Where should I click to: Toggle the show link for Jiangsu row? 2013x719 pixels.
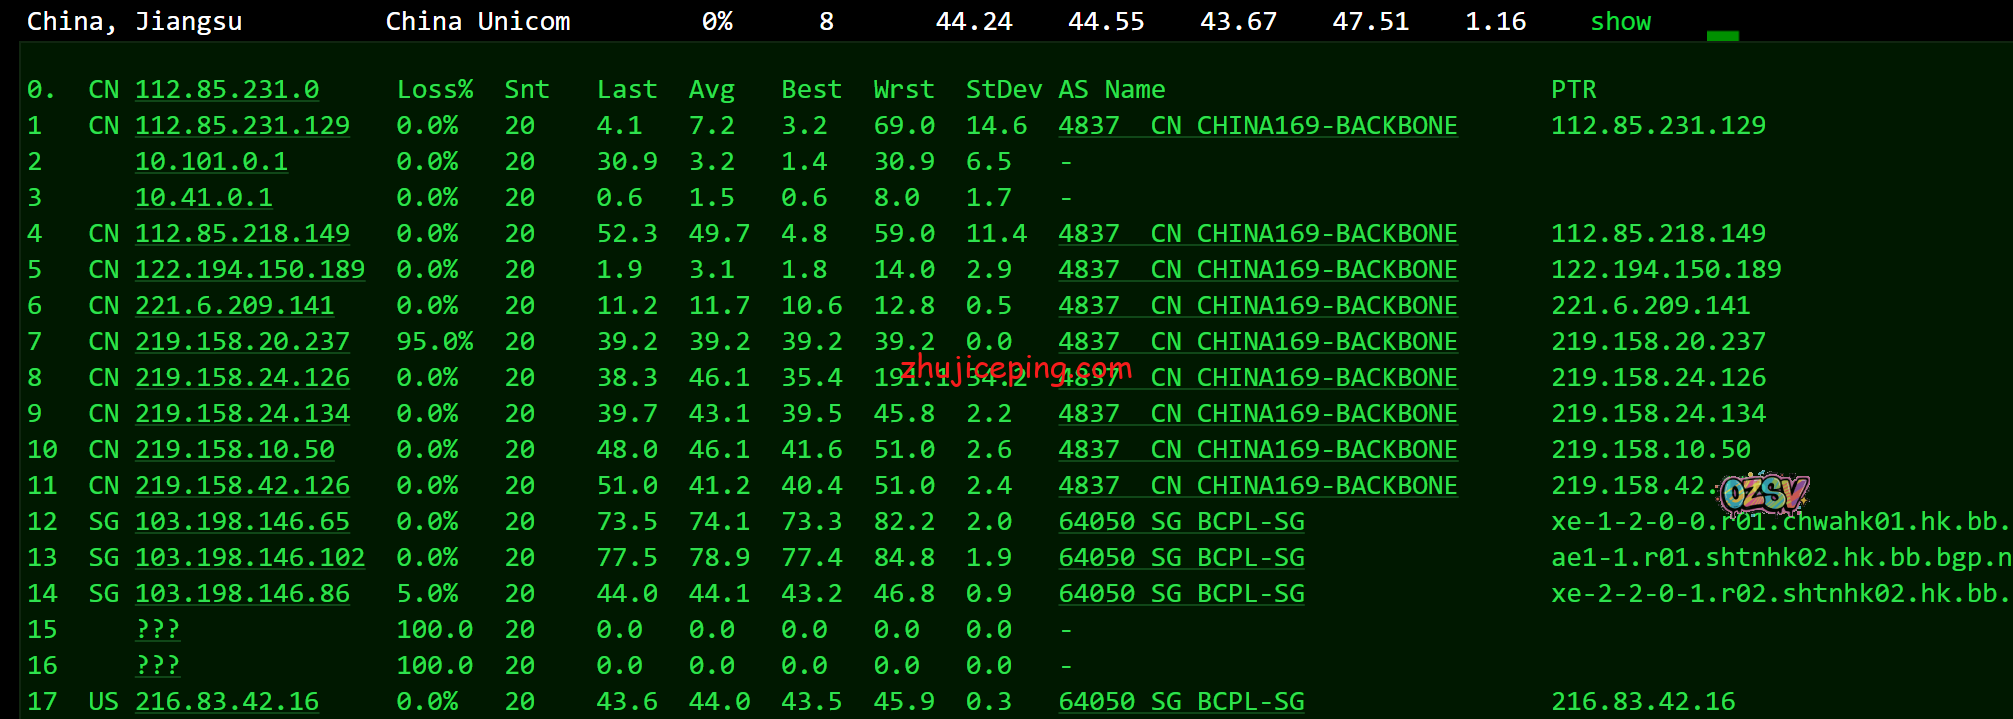[x=1620, y=21]
